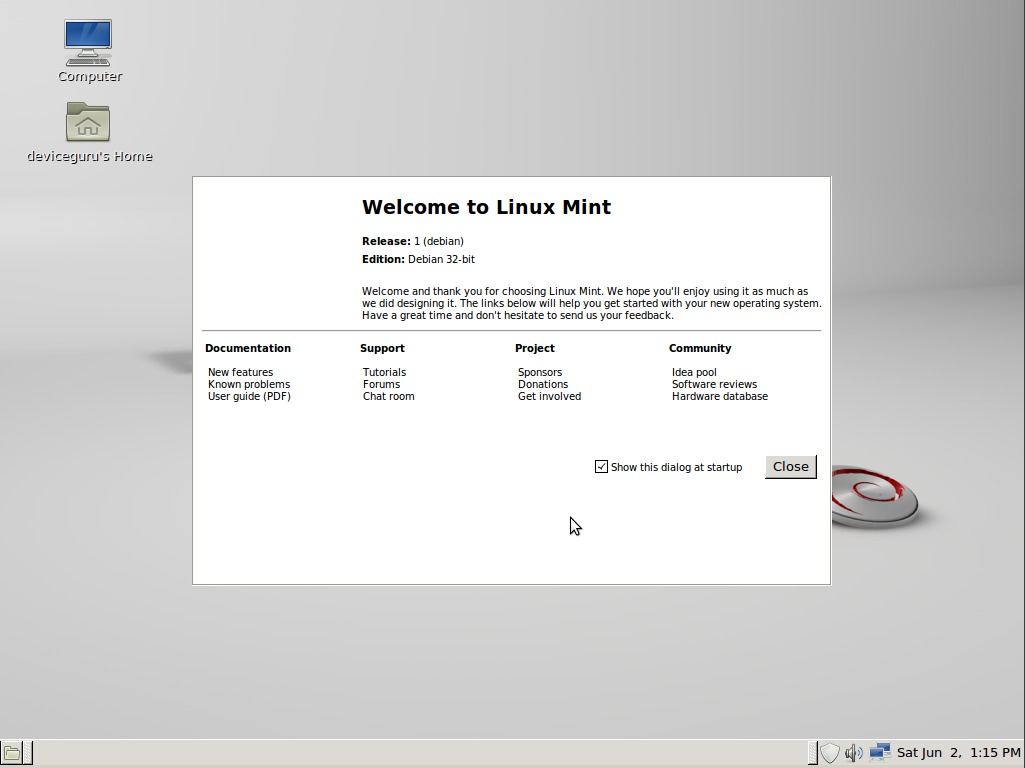Click the clock showing Sat Jun 2, 1:15 PM
The height and width of the screenshot is (768, 1025).
(958, 753)
